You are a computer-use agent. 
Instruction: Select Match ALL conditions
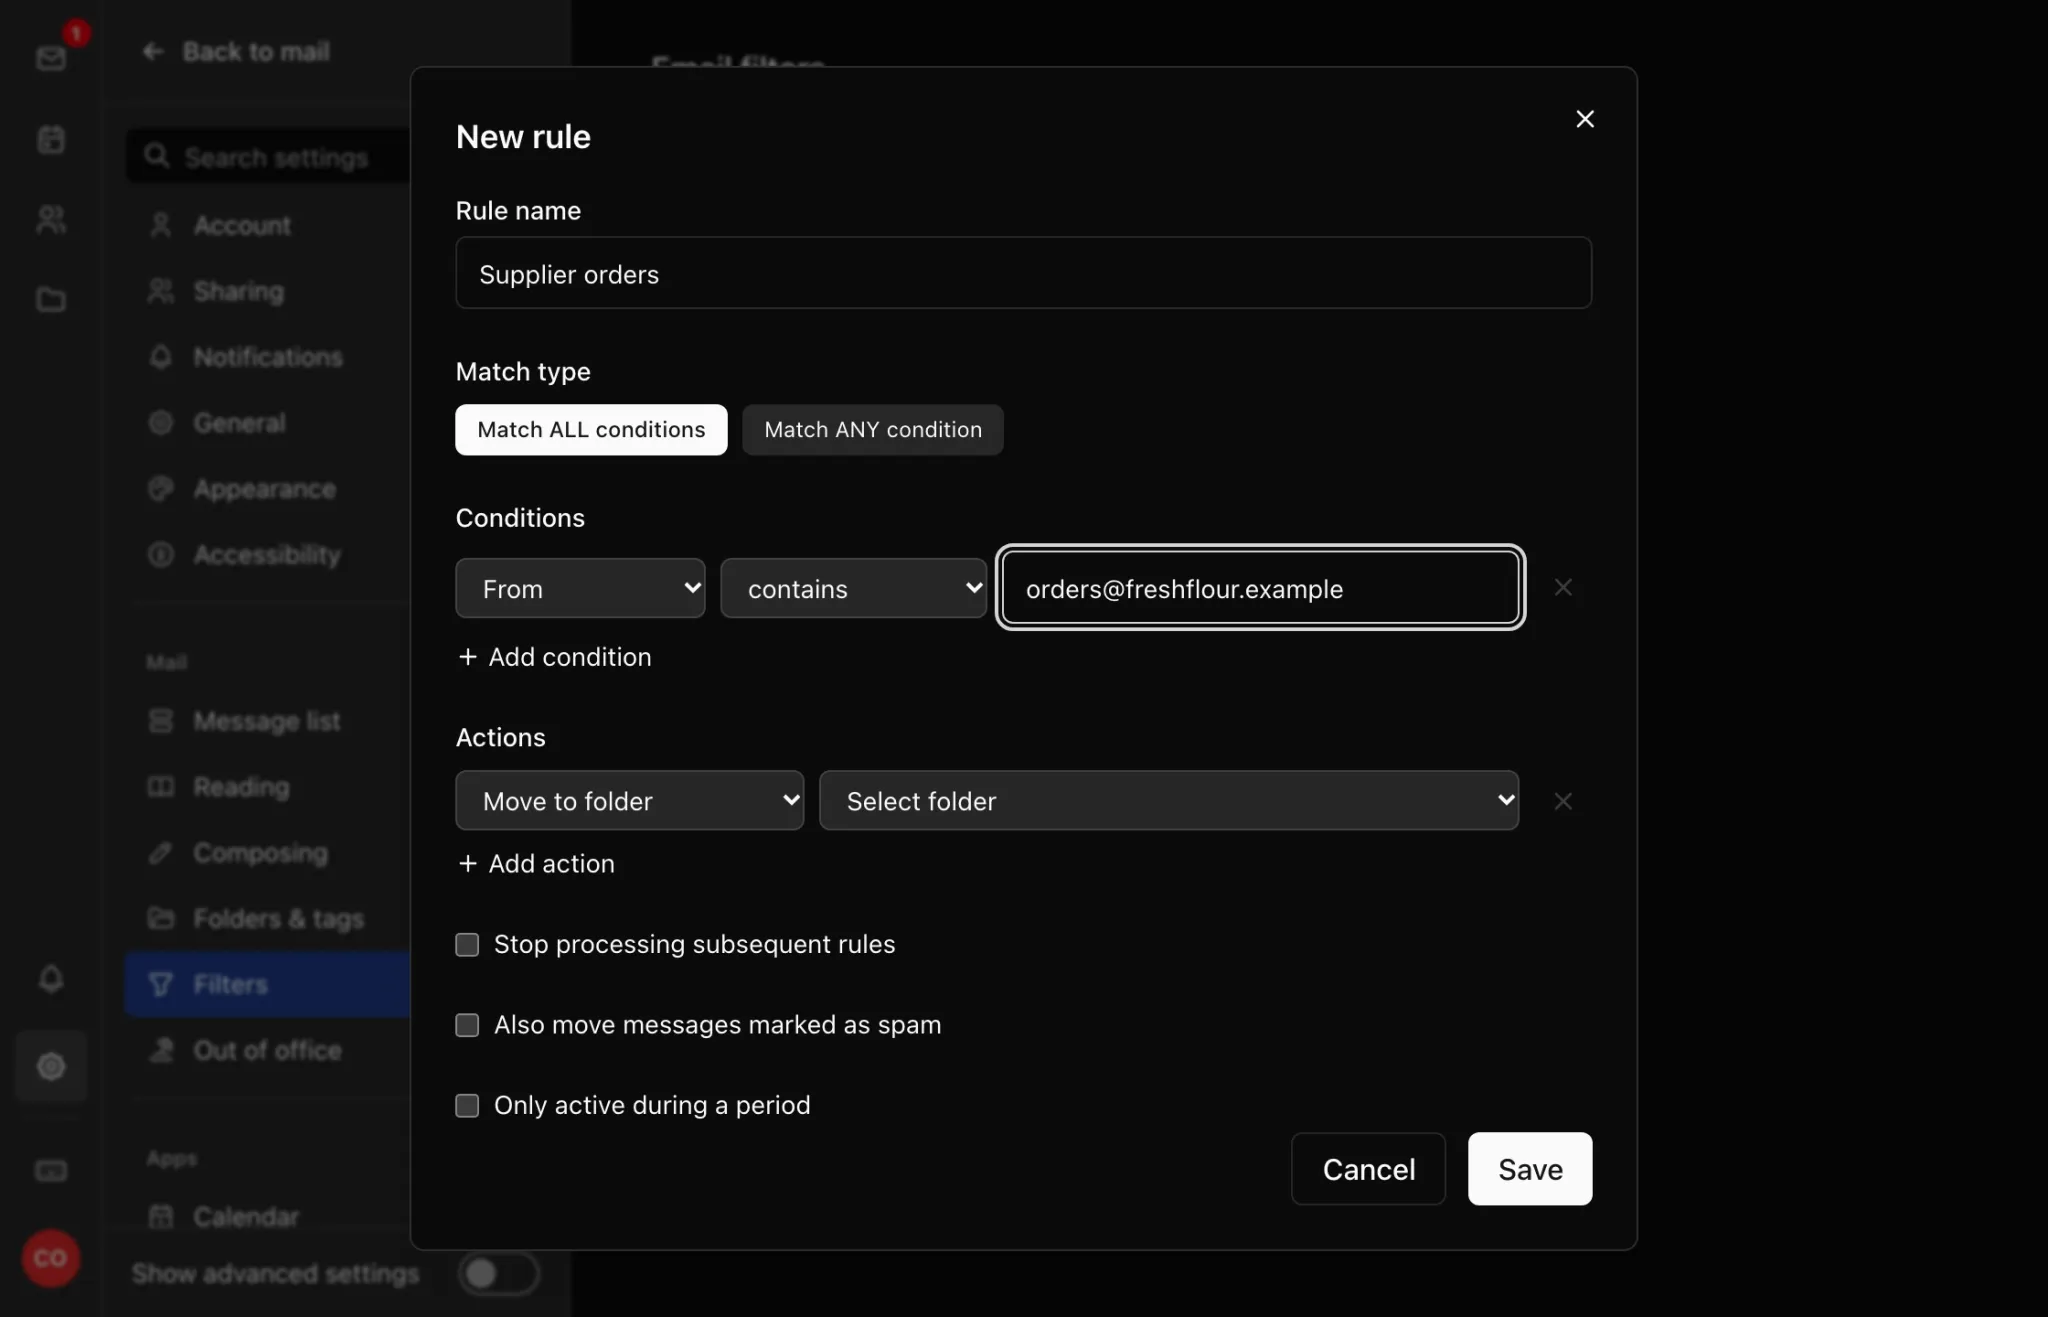(x=591, y=430)
